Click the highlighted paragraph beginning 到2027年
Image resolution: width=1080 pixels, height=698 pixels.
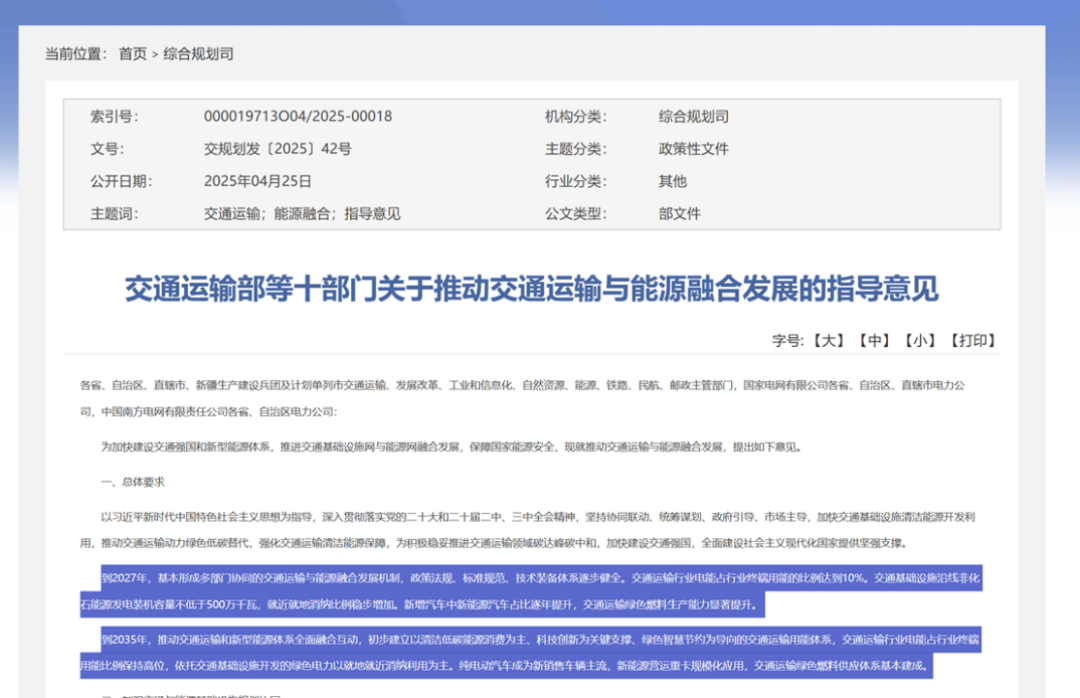[531, 591]
